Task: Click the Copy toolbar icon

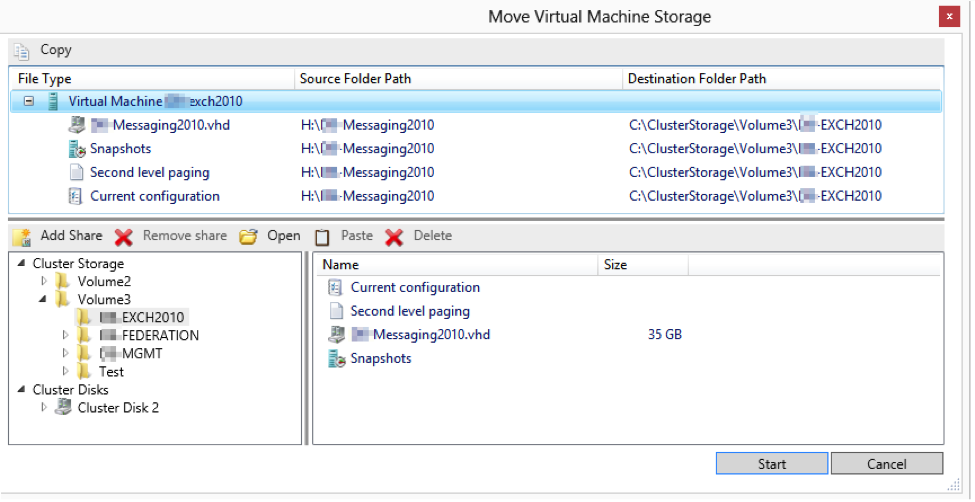Action: tap(22, 50)
